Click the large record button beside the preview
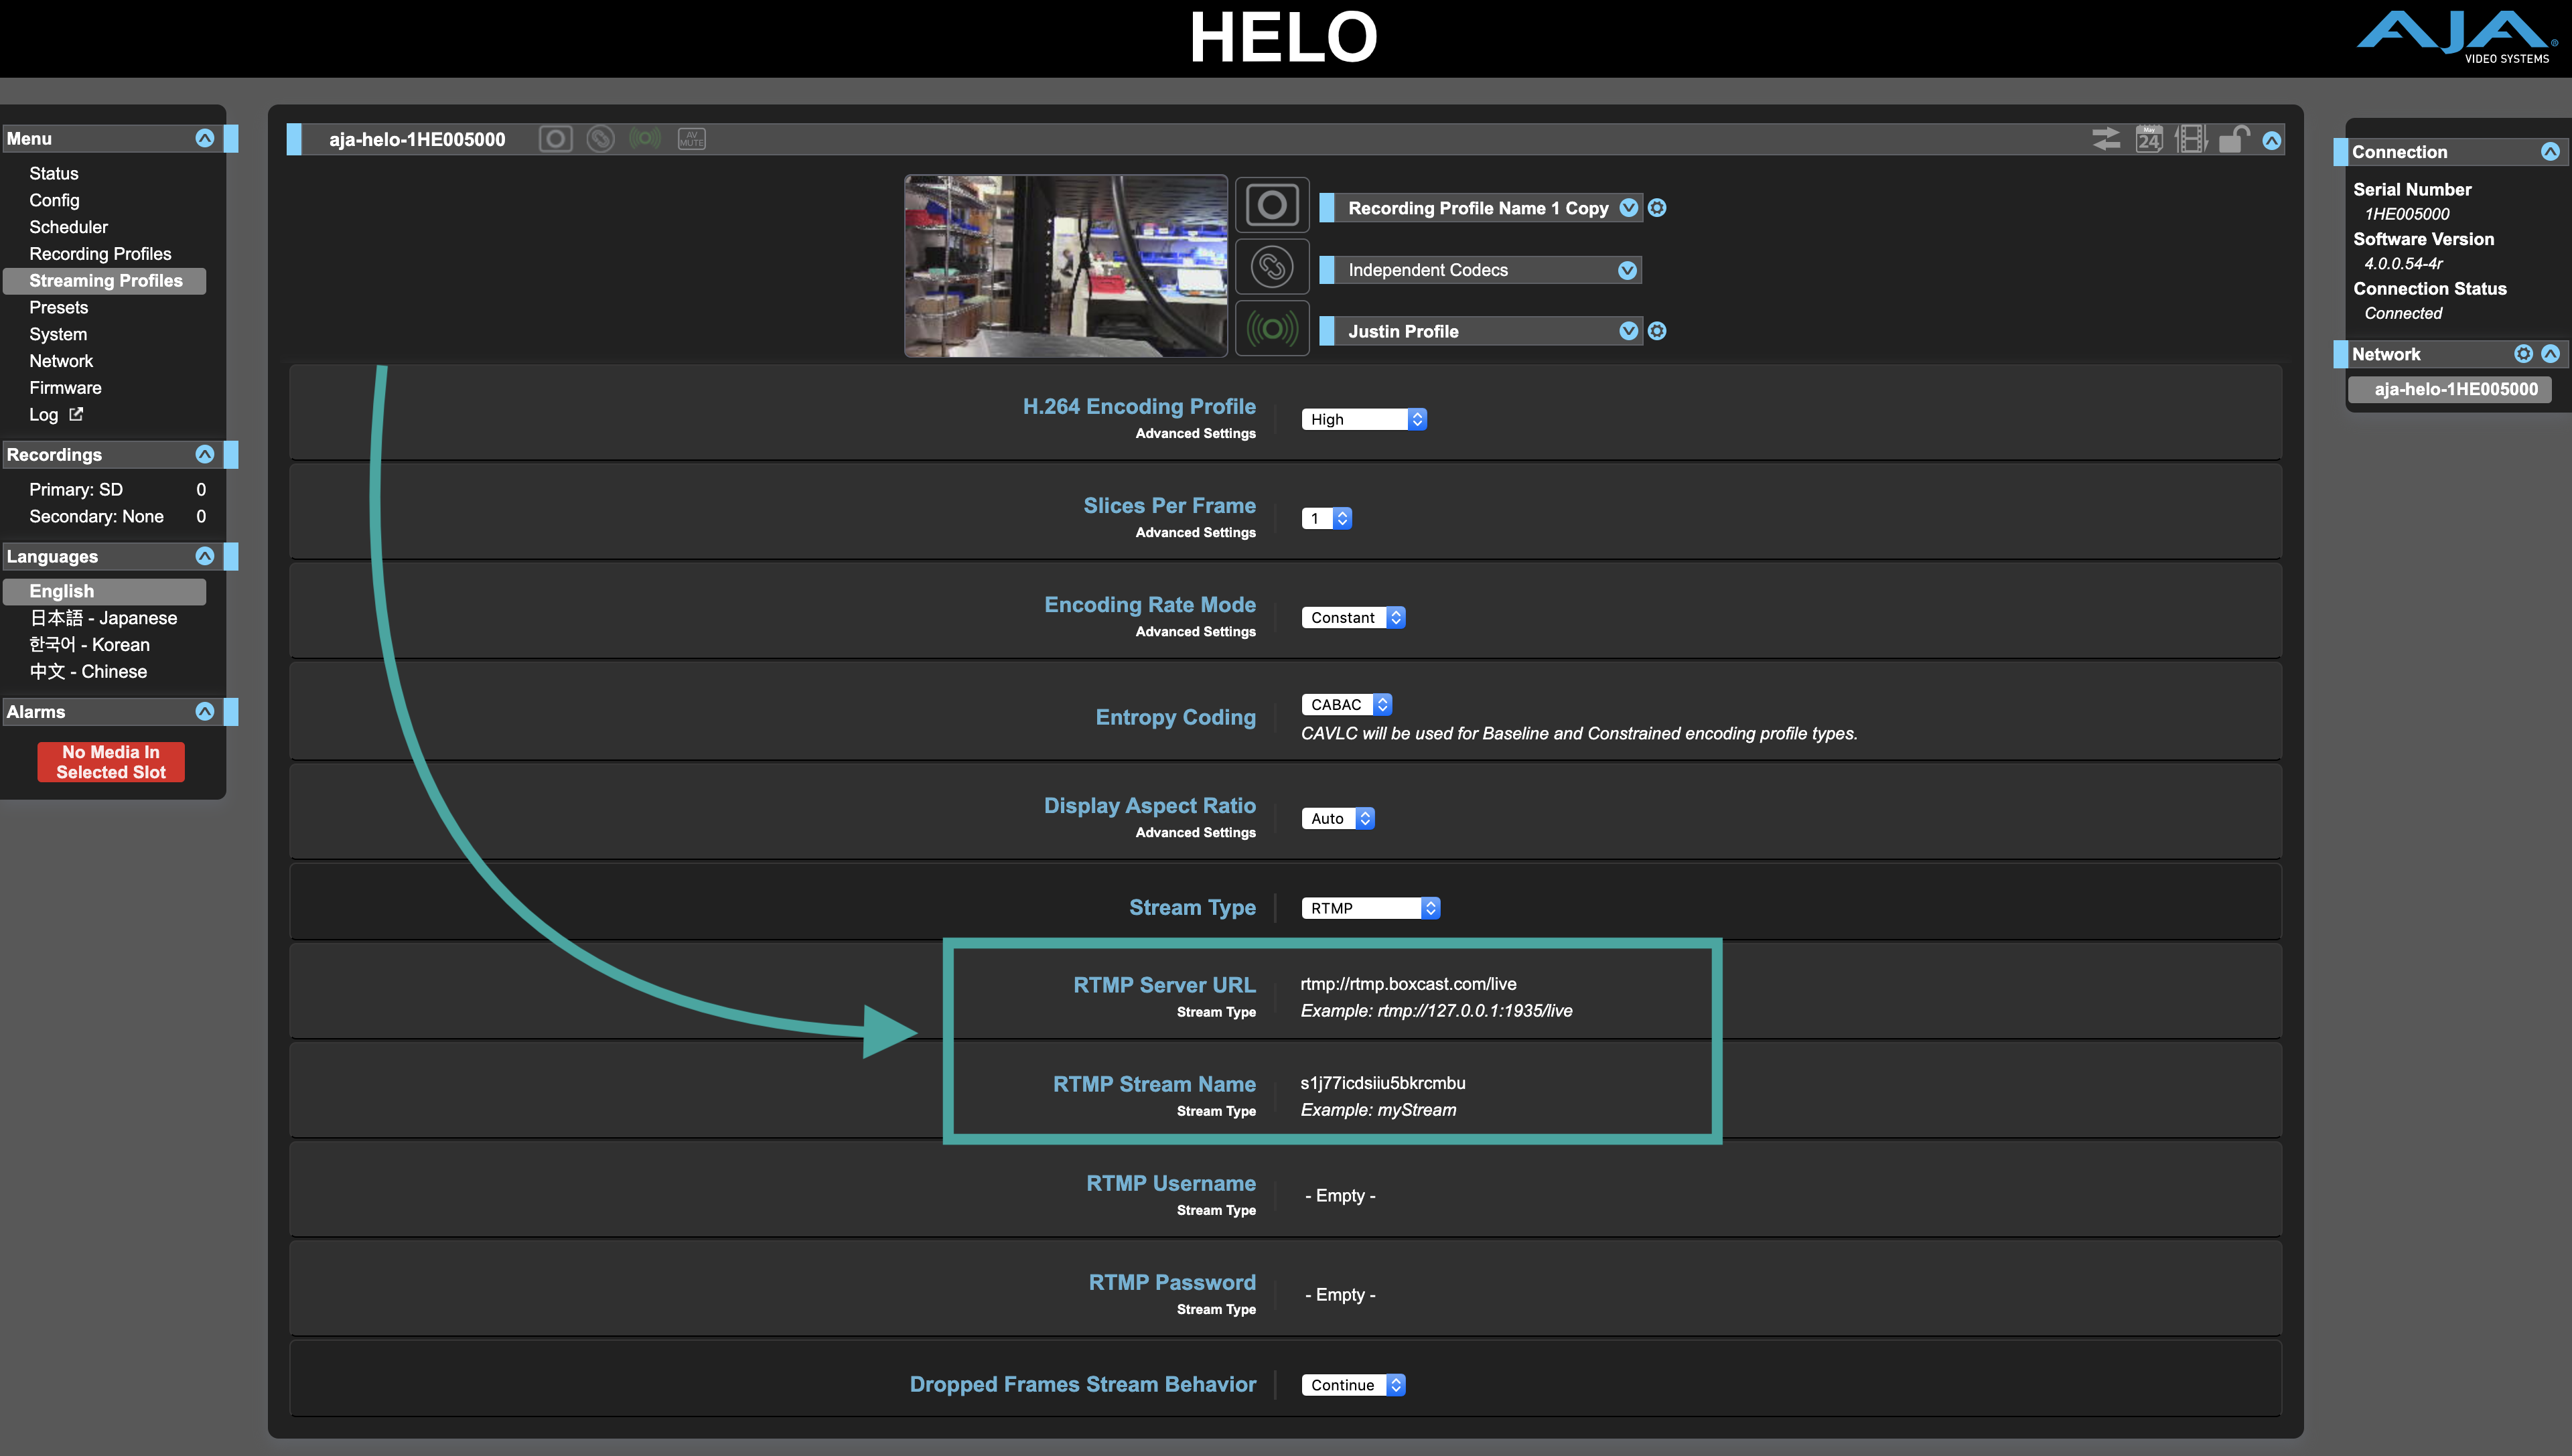 pos(1271,206)
